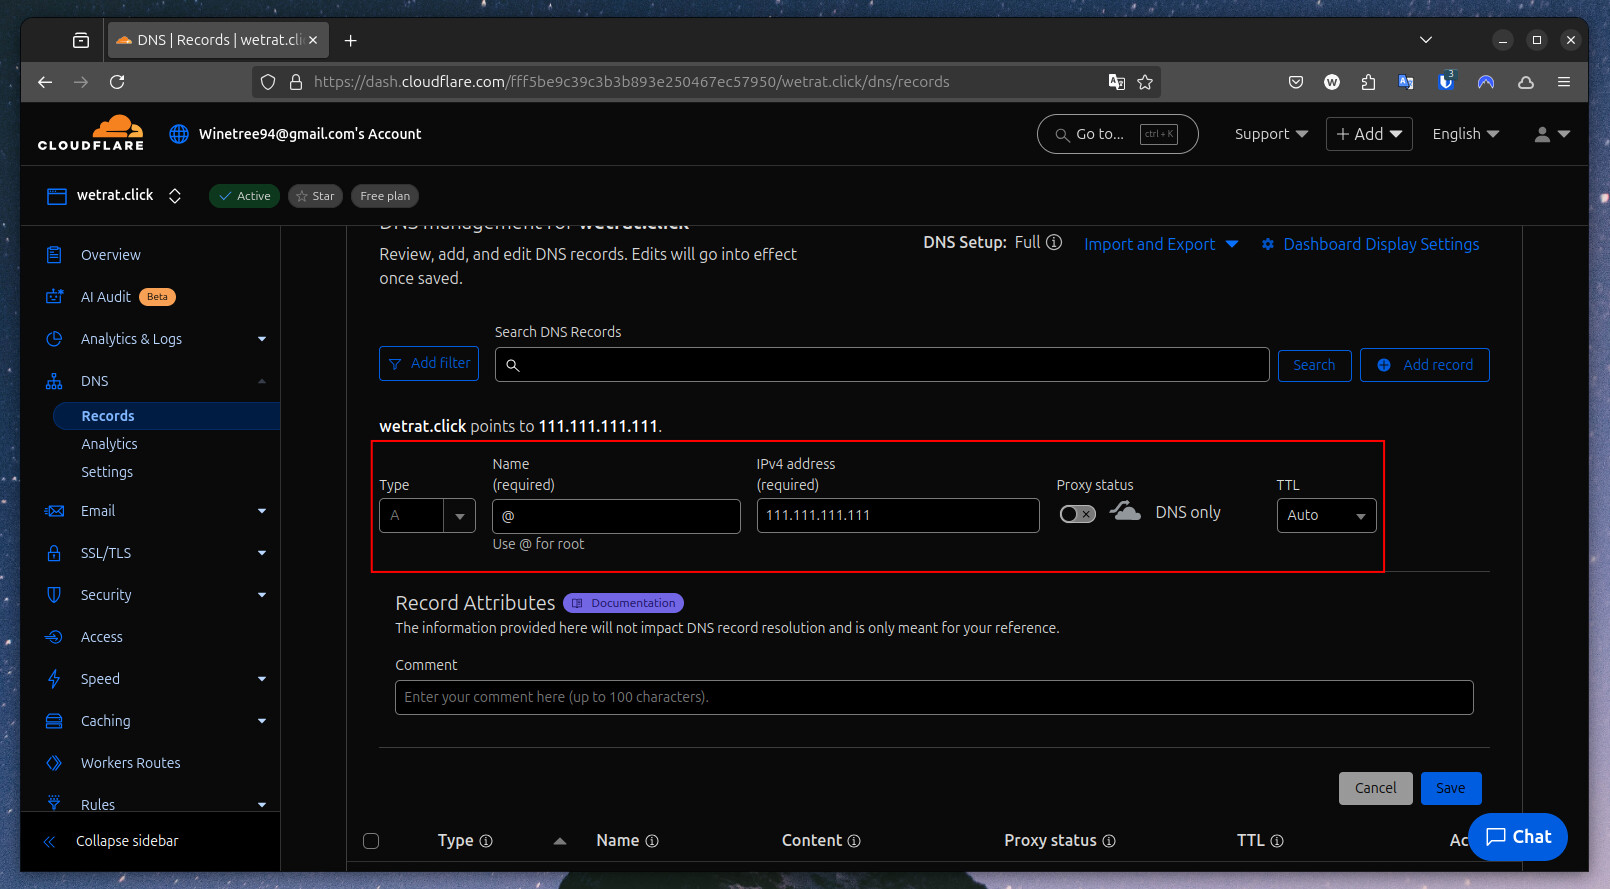This screenshot has width=1610, height=889.
Task: Click the Search DNS Records field
Action: pos(881,365)
